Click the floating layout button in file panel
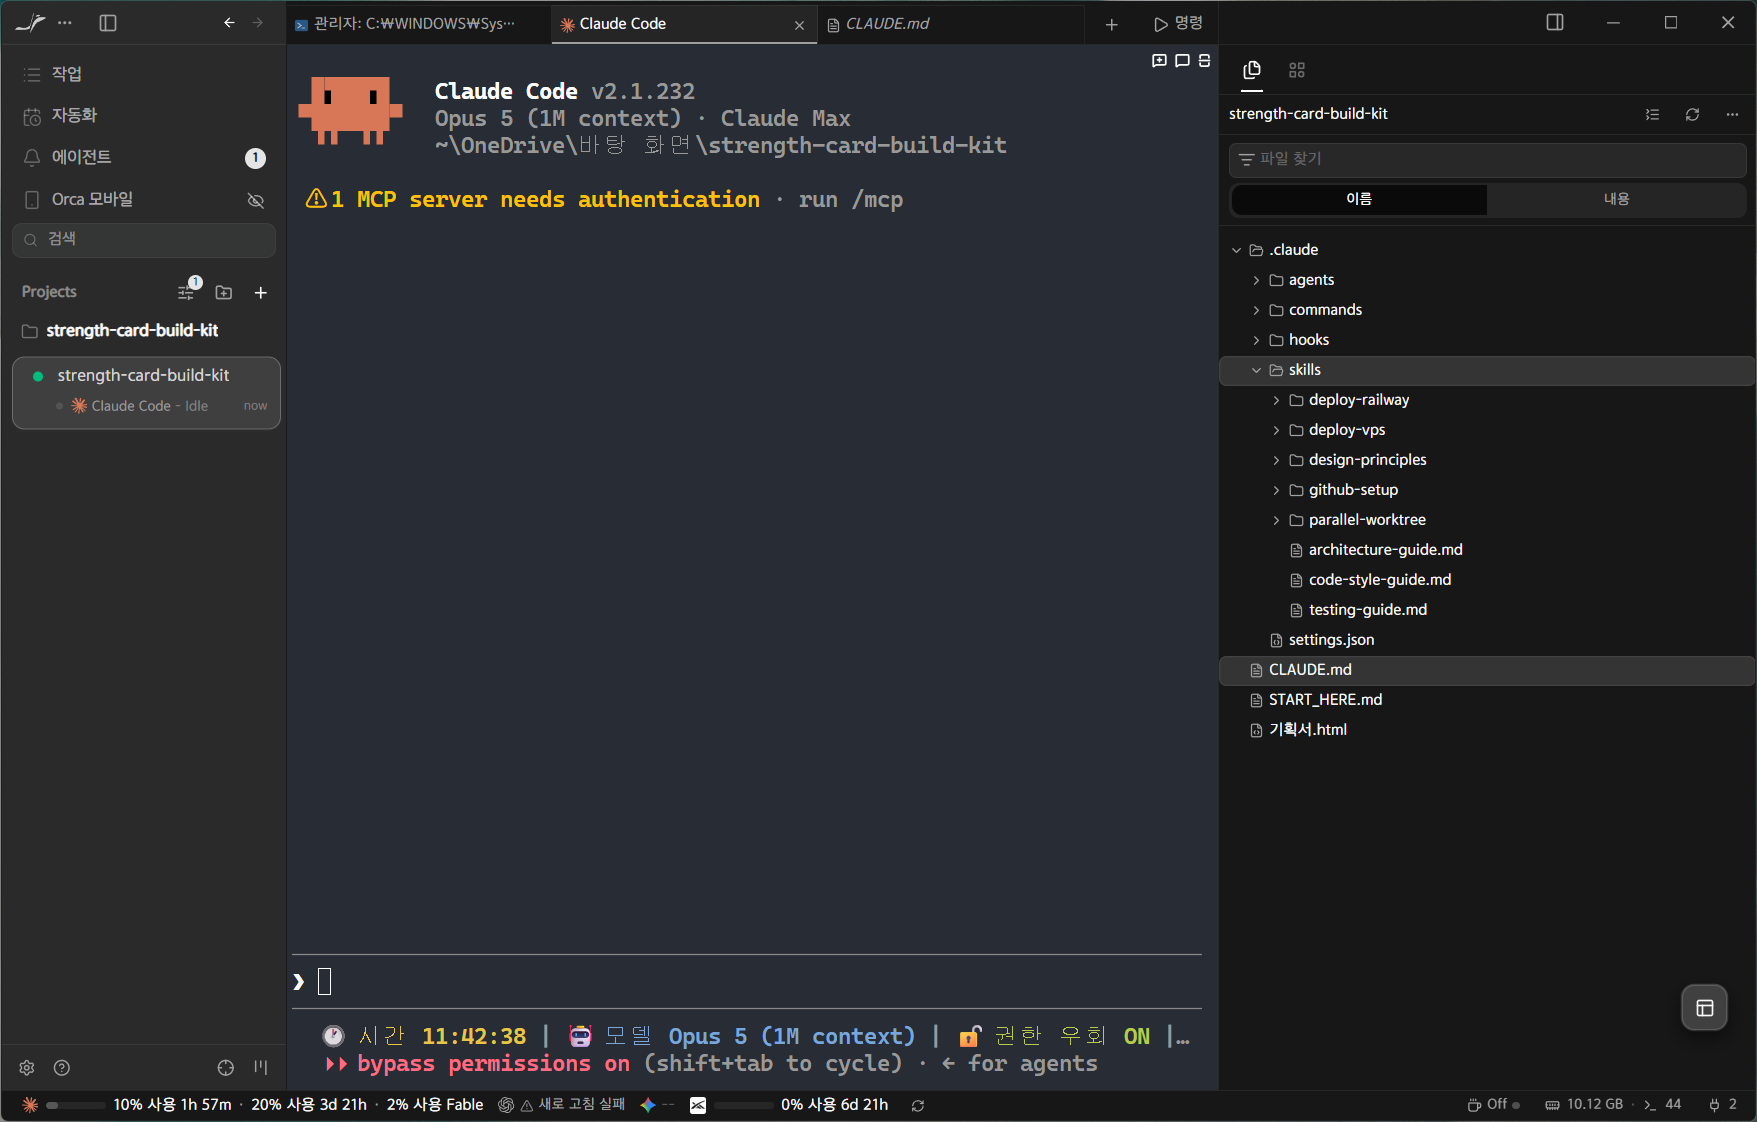Screen dimensions: 1757x1122 1704,1008
